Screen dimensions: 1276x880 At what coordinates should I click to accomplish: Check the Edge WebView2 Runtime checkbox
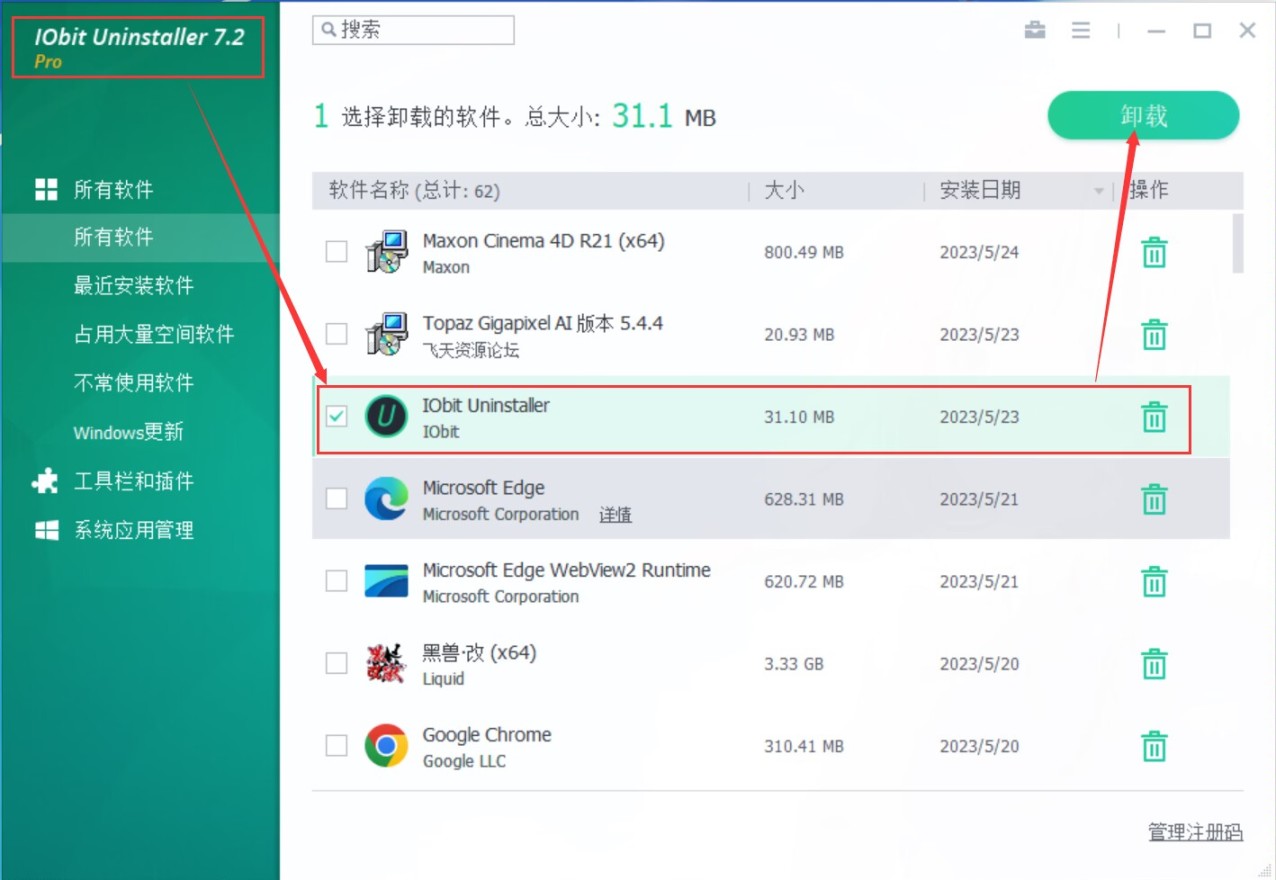337,580
